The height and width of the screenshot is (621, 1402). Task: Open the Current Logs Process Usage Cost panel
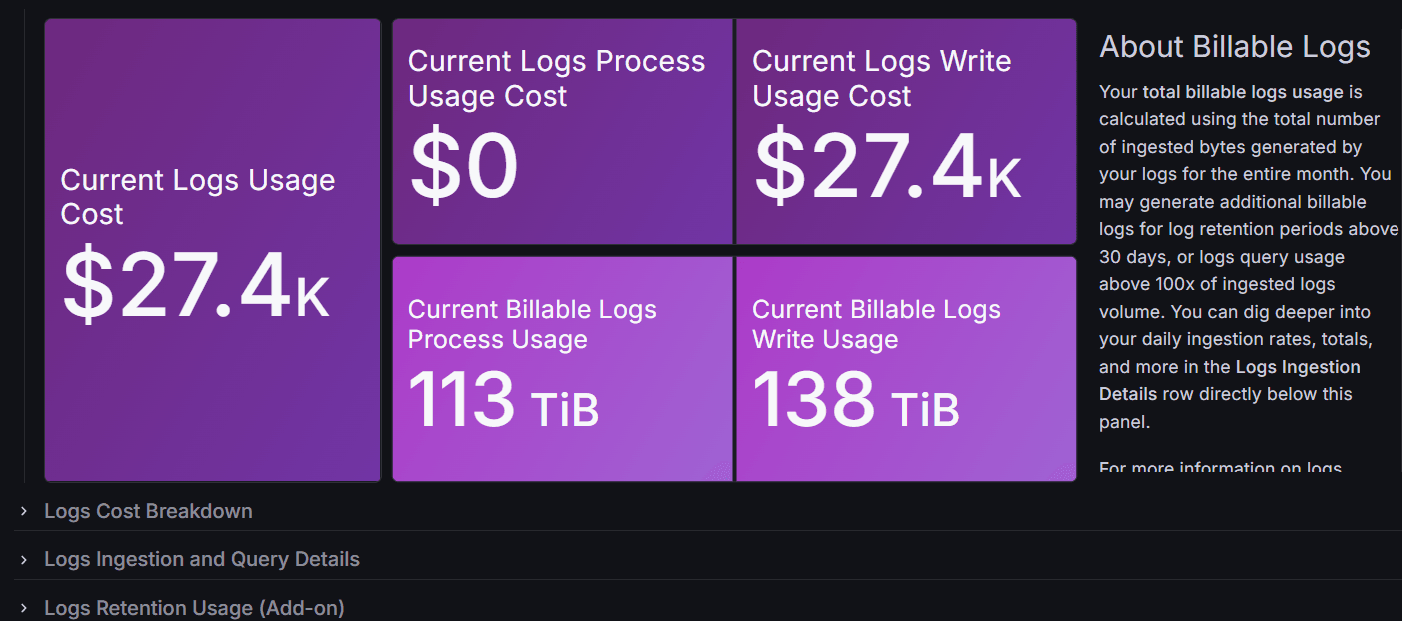(x=562, y=130)
